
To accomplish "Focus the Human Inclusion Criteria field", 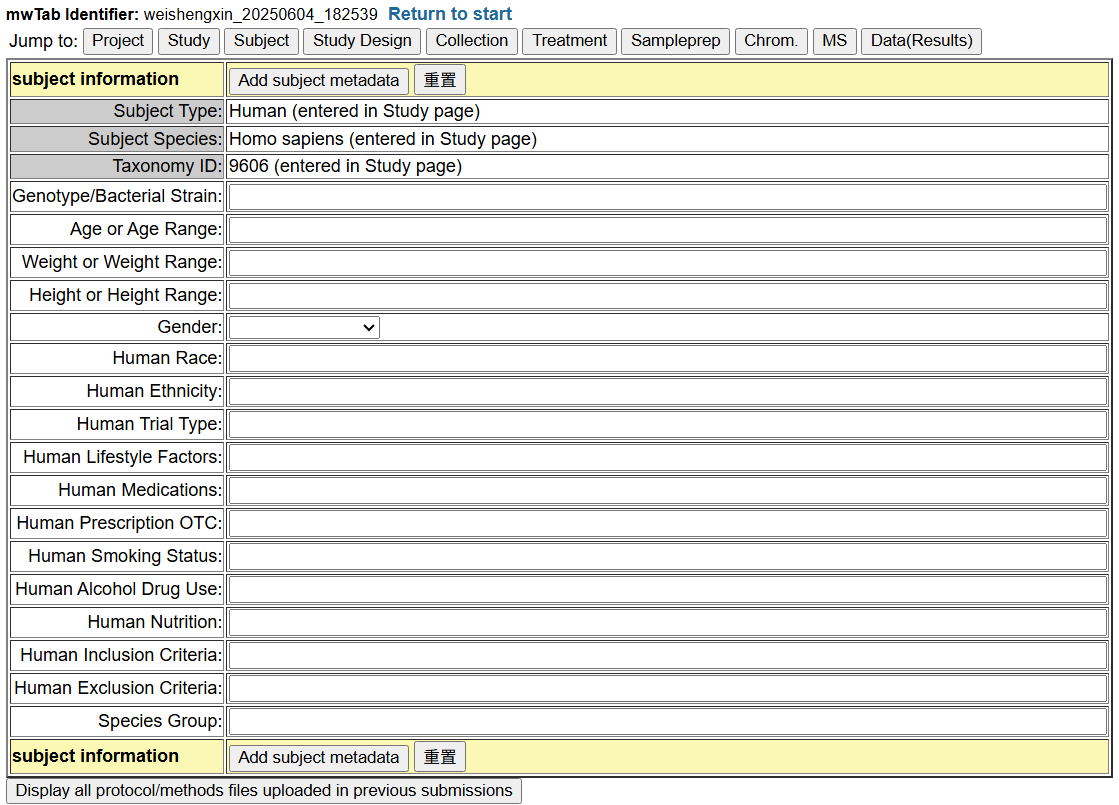I will pyautogui.click(x=667, y=655).
